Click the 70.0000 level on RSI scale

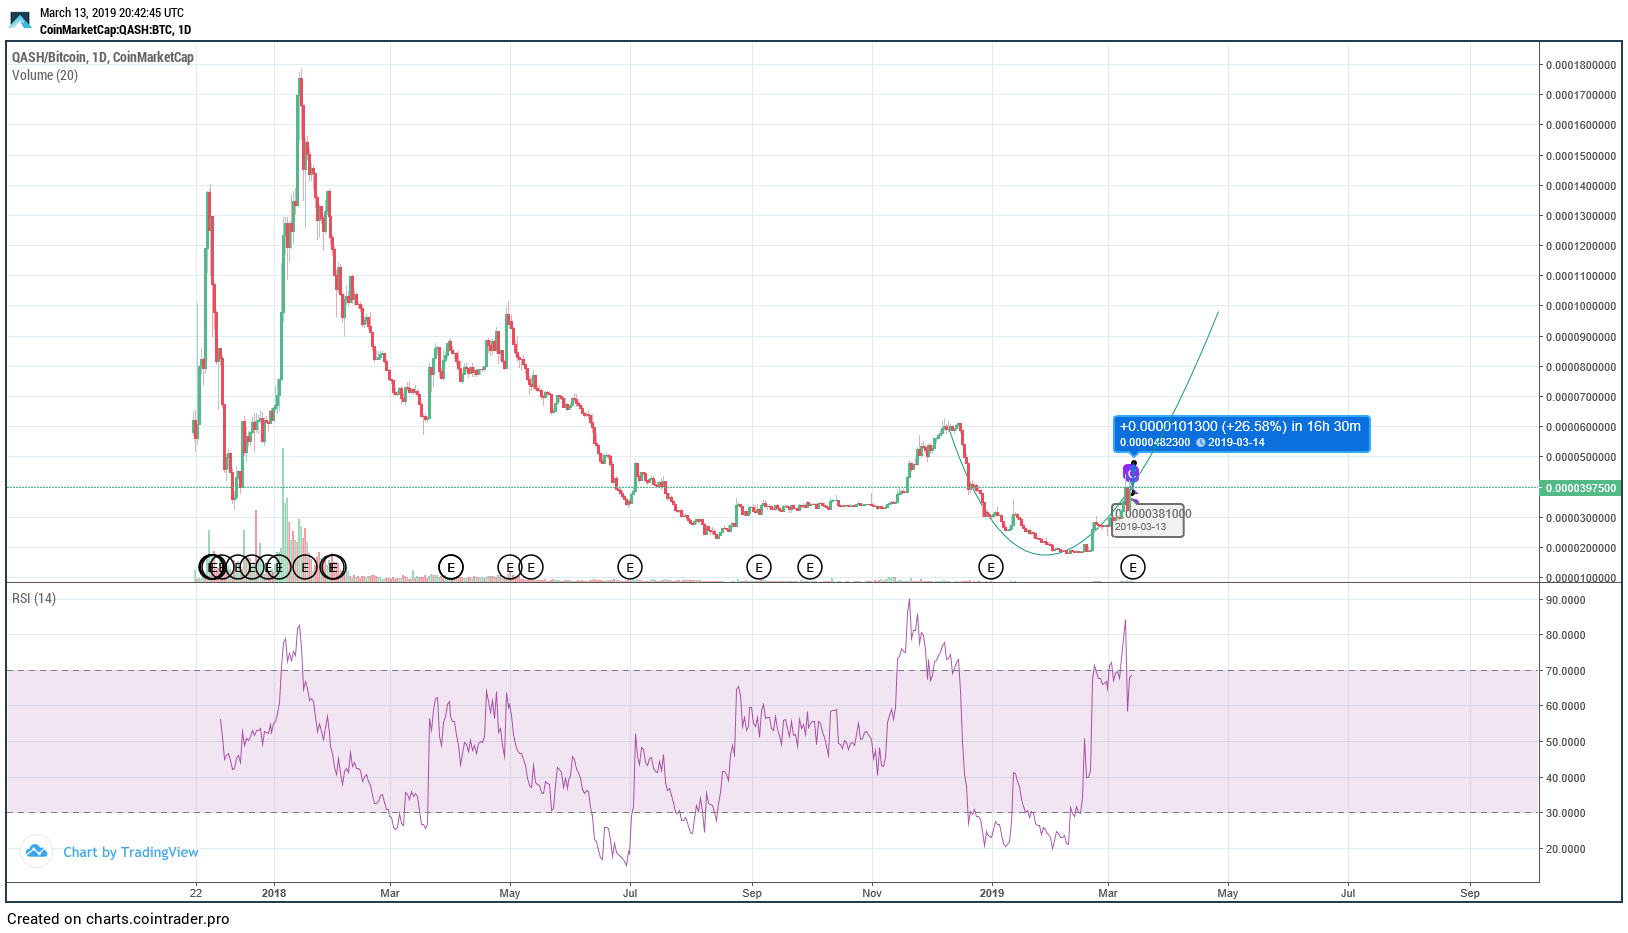click(1565, 671)
